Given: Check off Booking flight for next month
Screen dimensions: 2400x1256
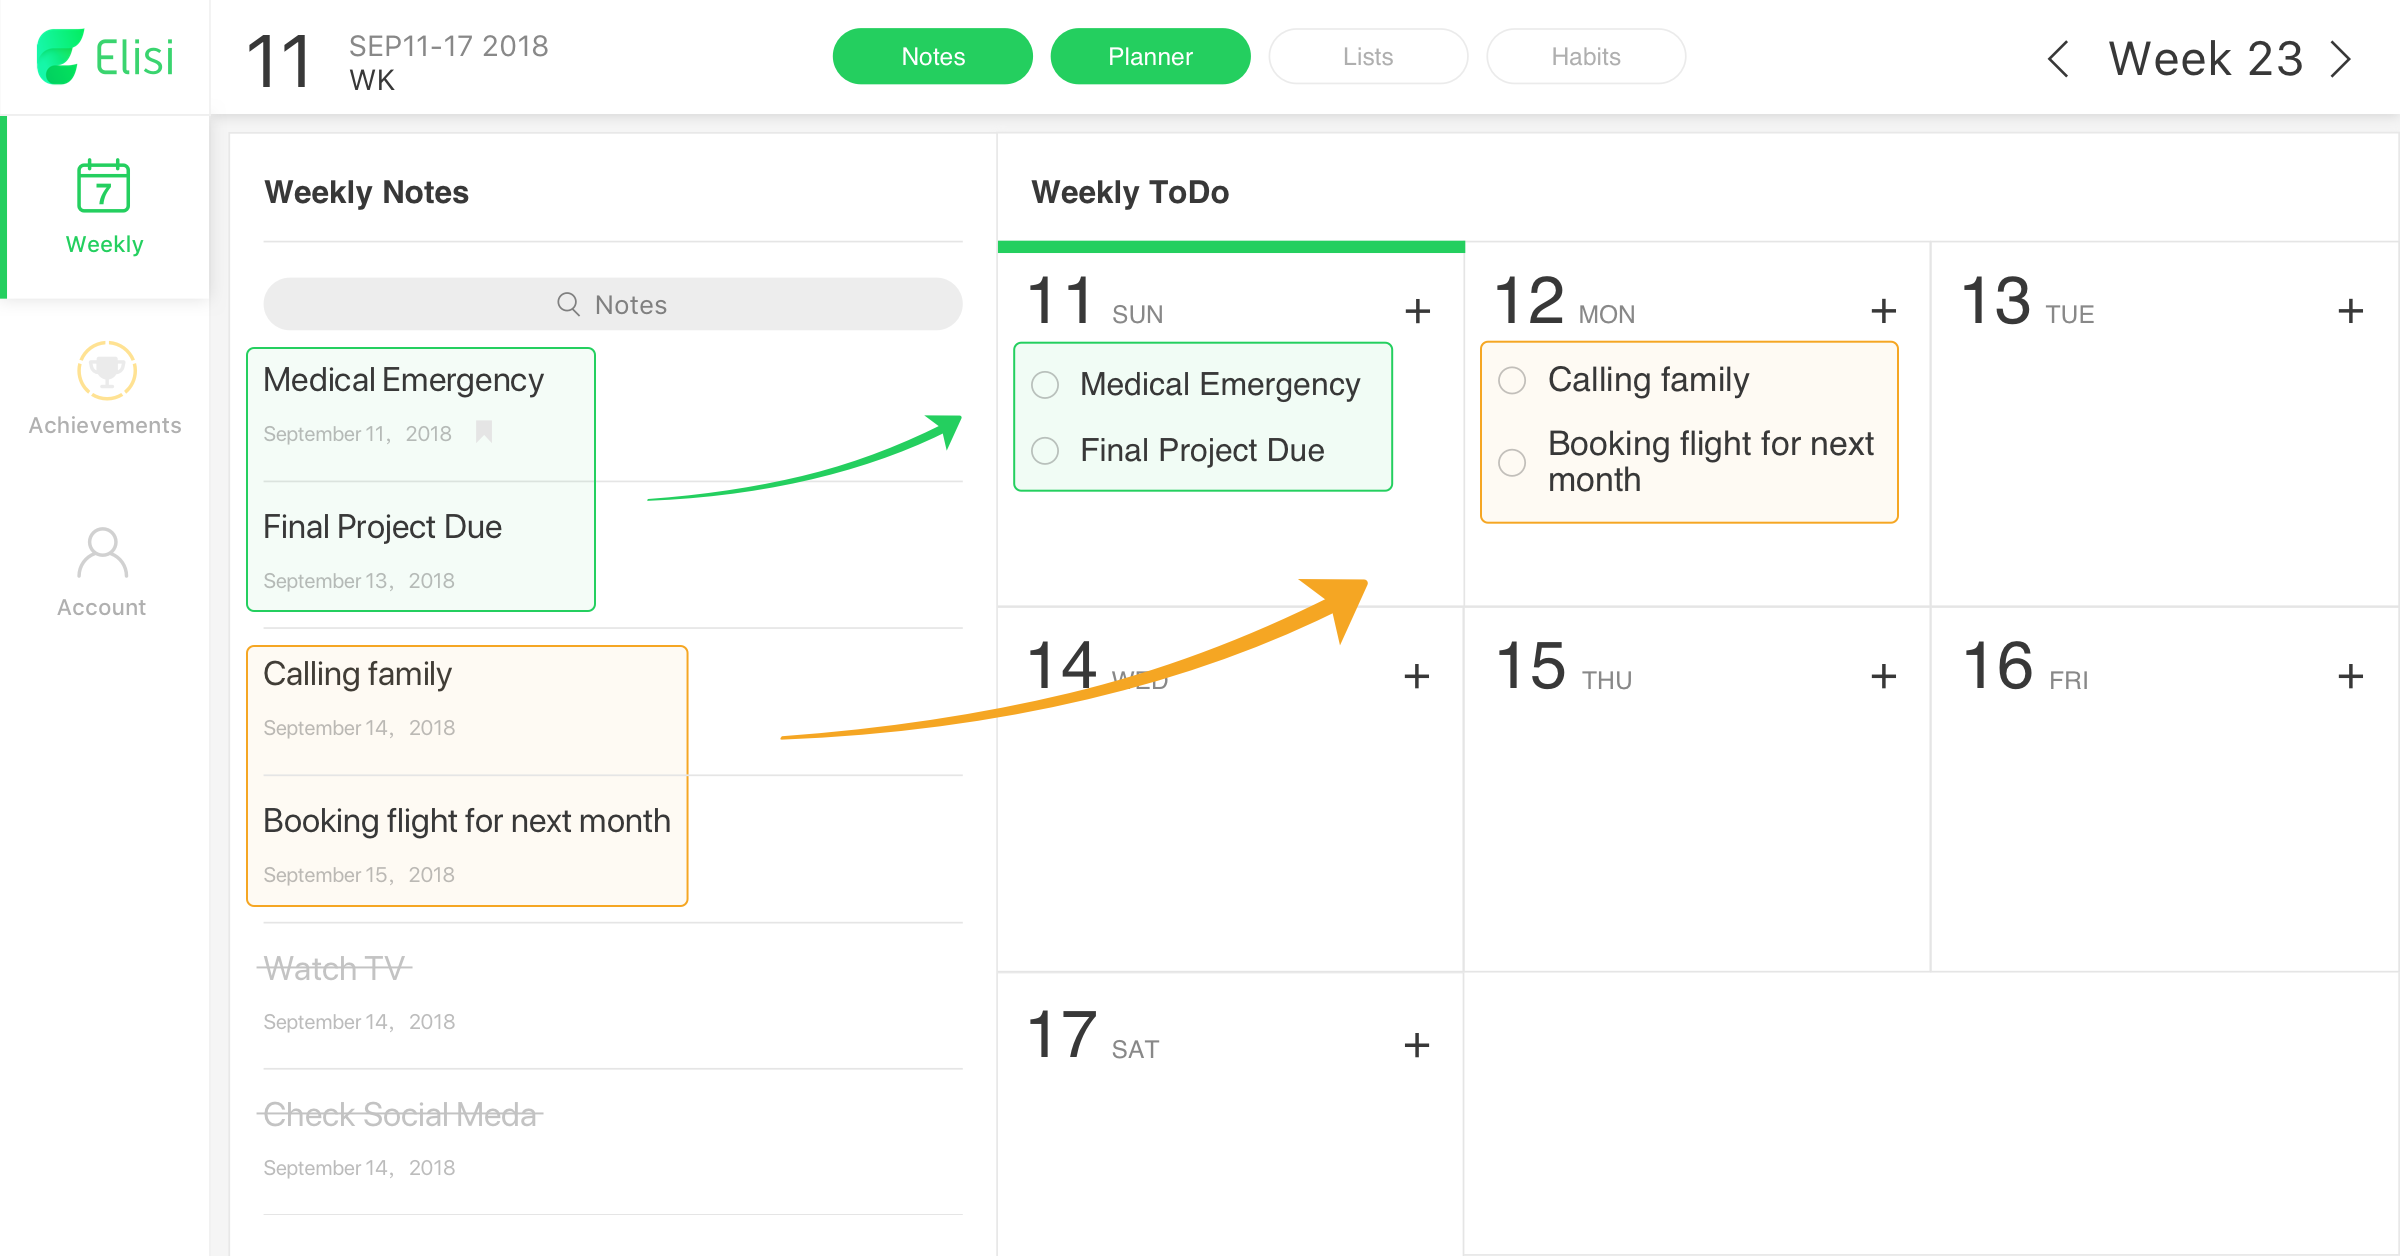Looking at the screenshot, I should 1512,462.
